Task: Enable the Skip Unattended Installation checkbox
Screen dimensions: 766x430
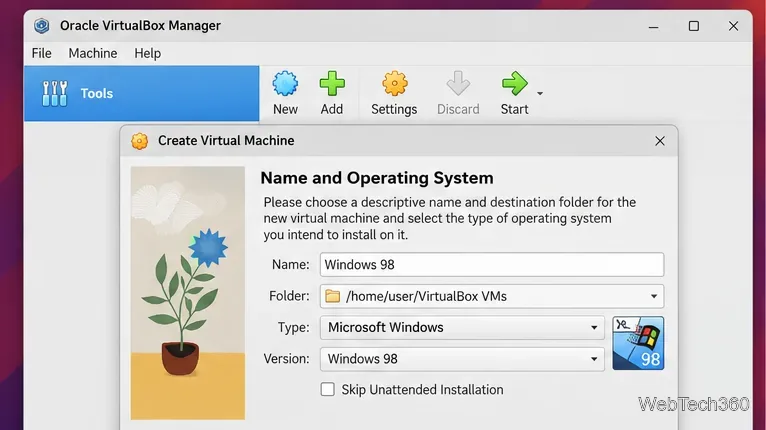Action: pos(328,389)
